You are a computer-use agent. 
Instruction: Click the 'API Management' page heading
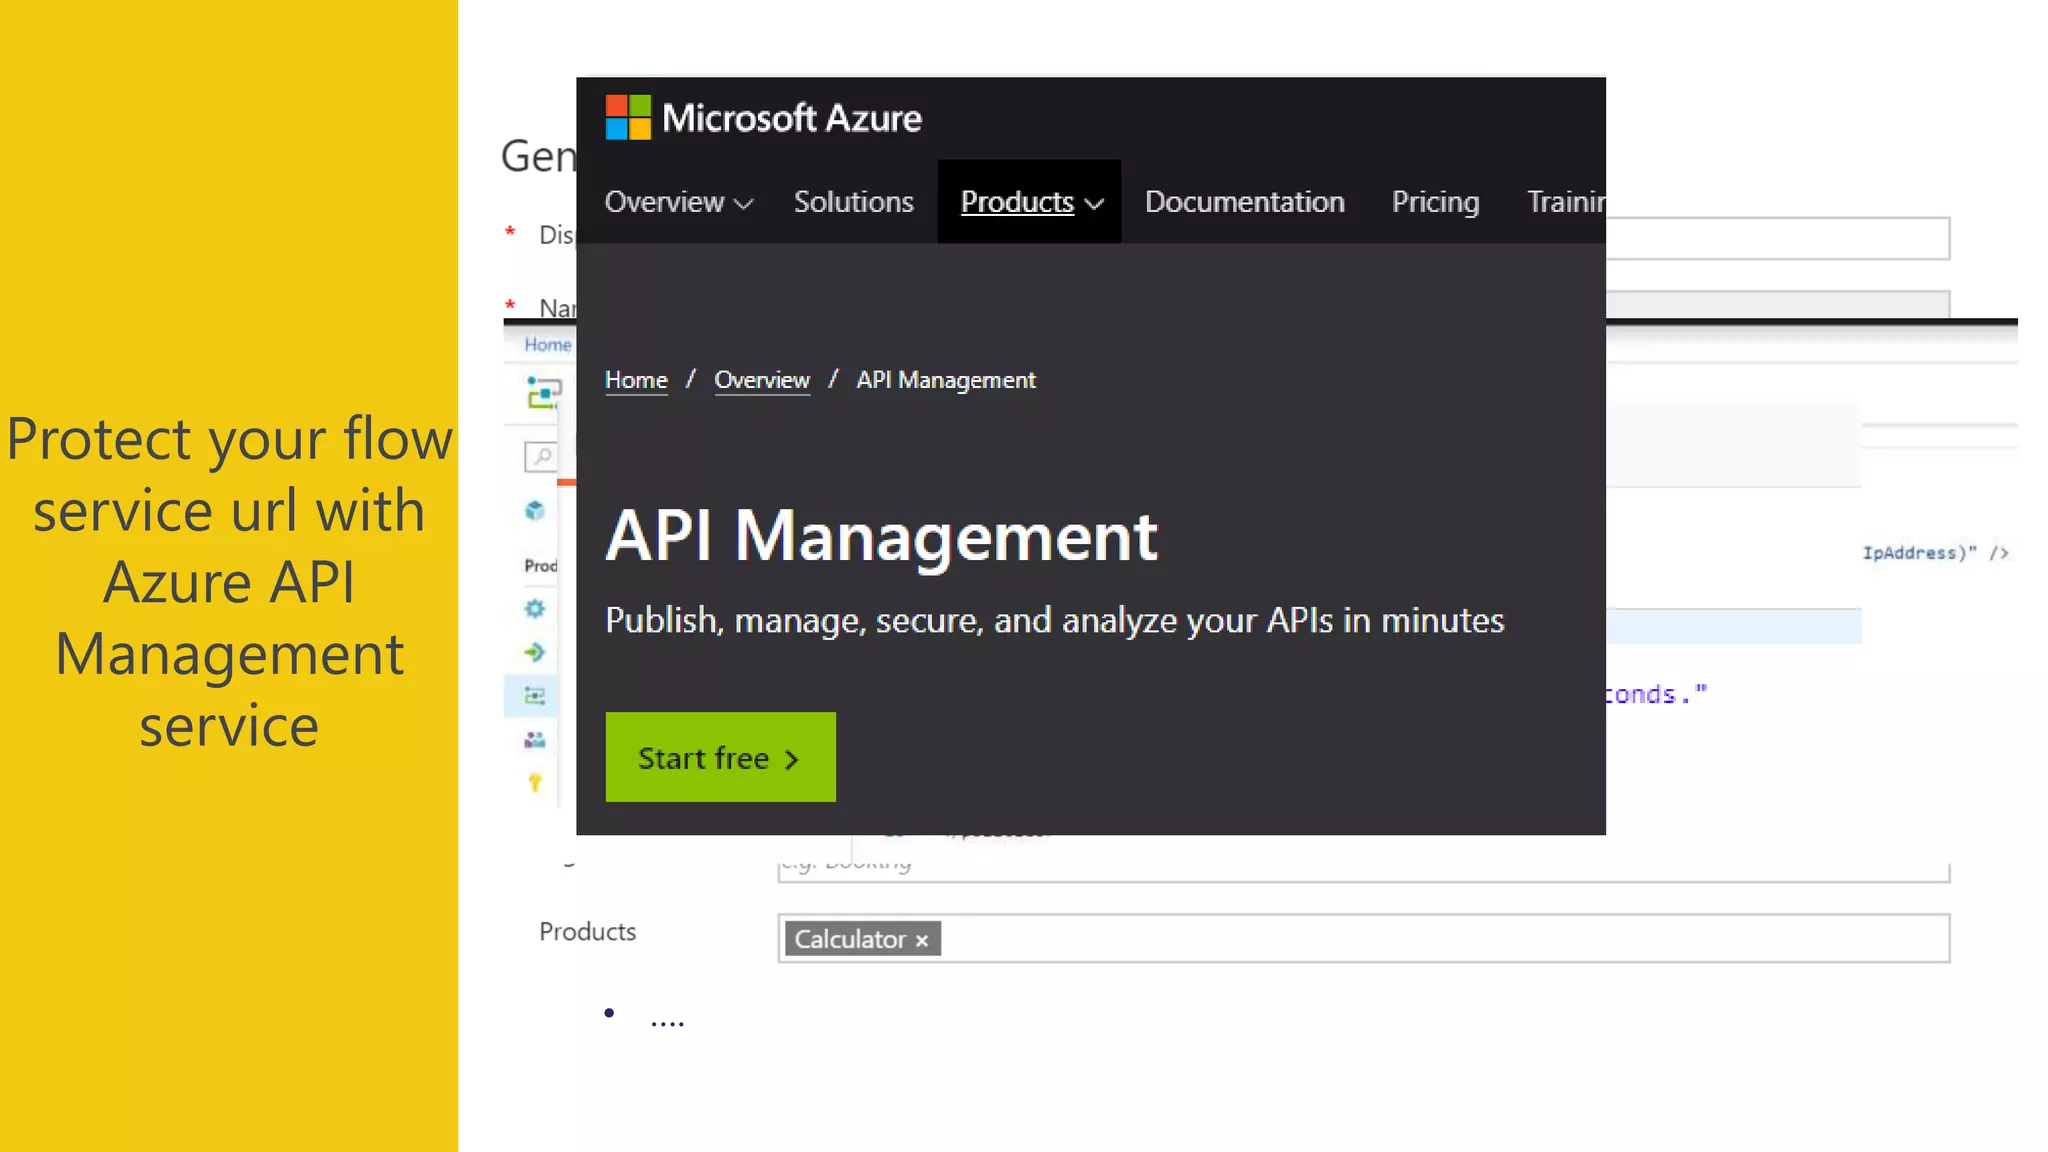coord(881,537)
